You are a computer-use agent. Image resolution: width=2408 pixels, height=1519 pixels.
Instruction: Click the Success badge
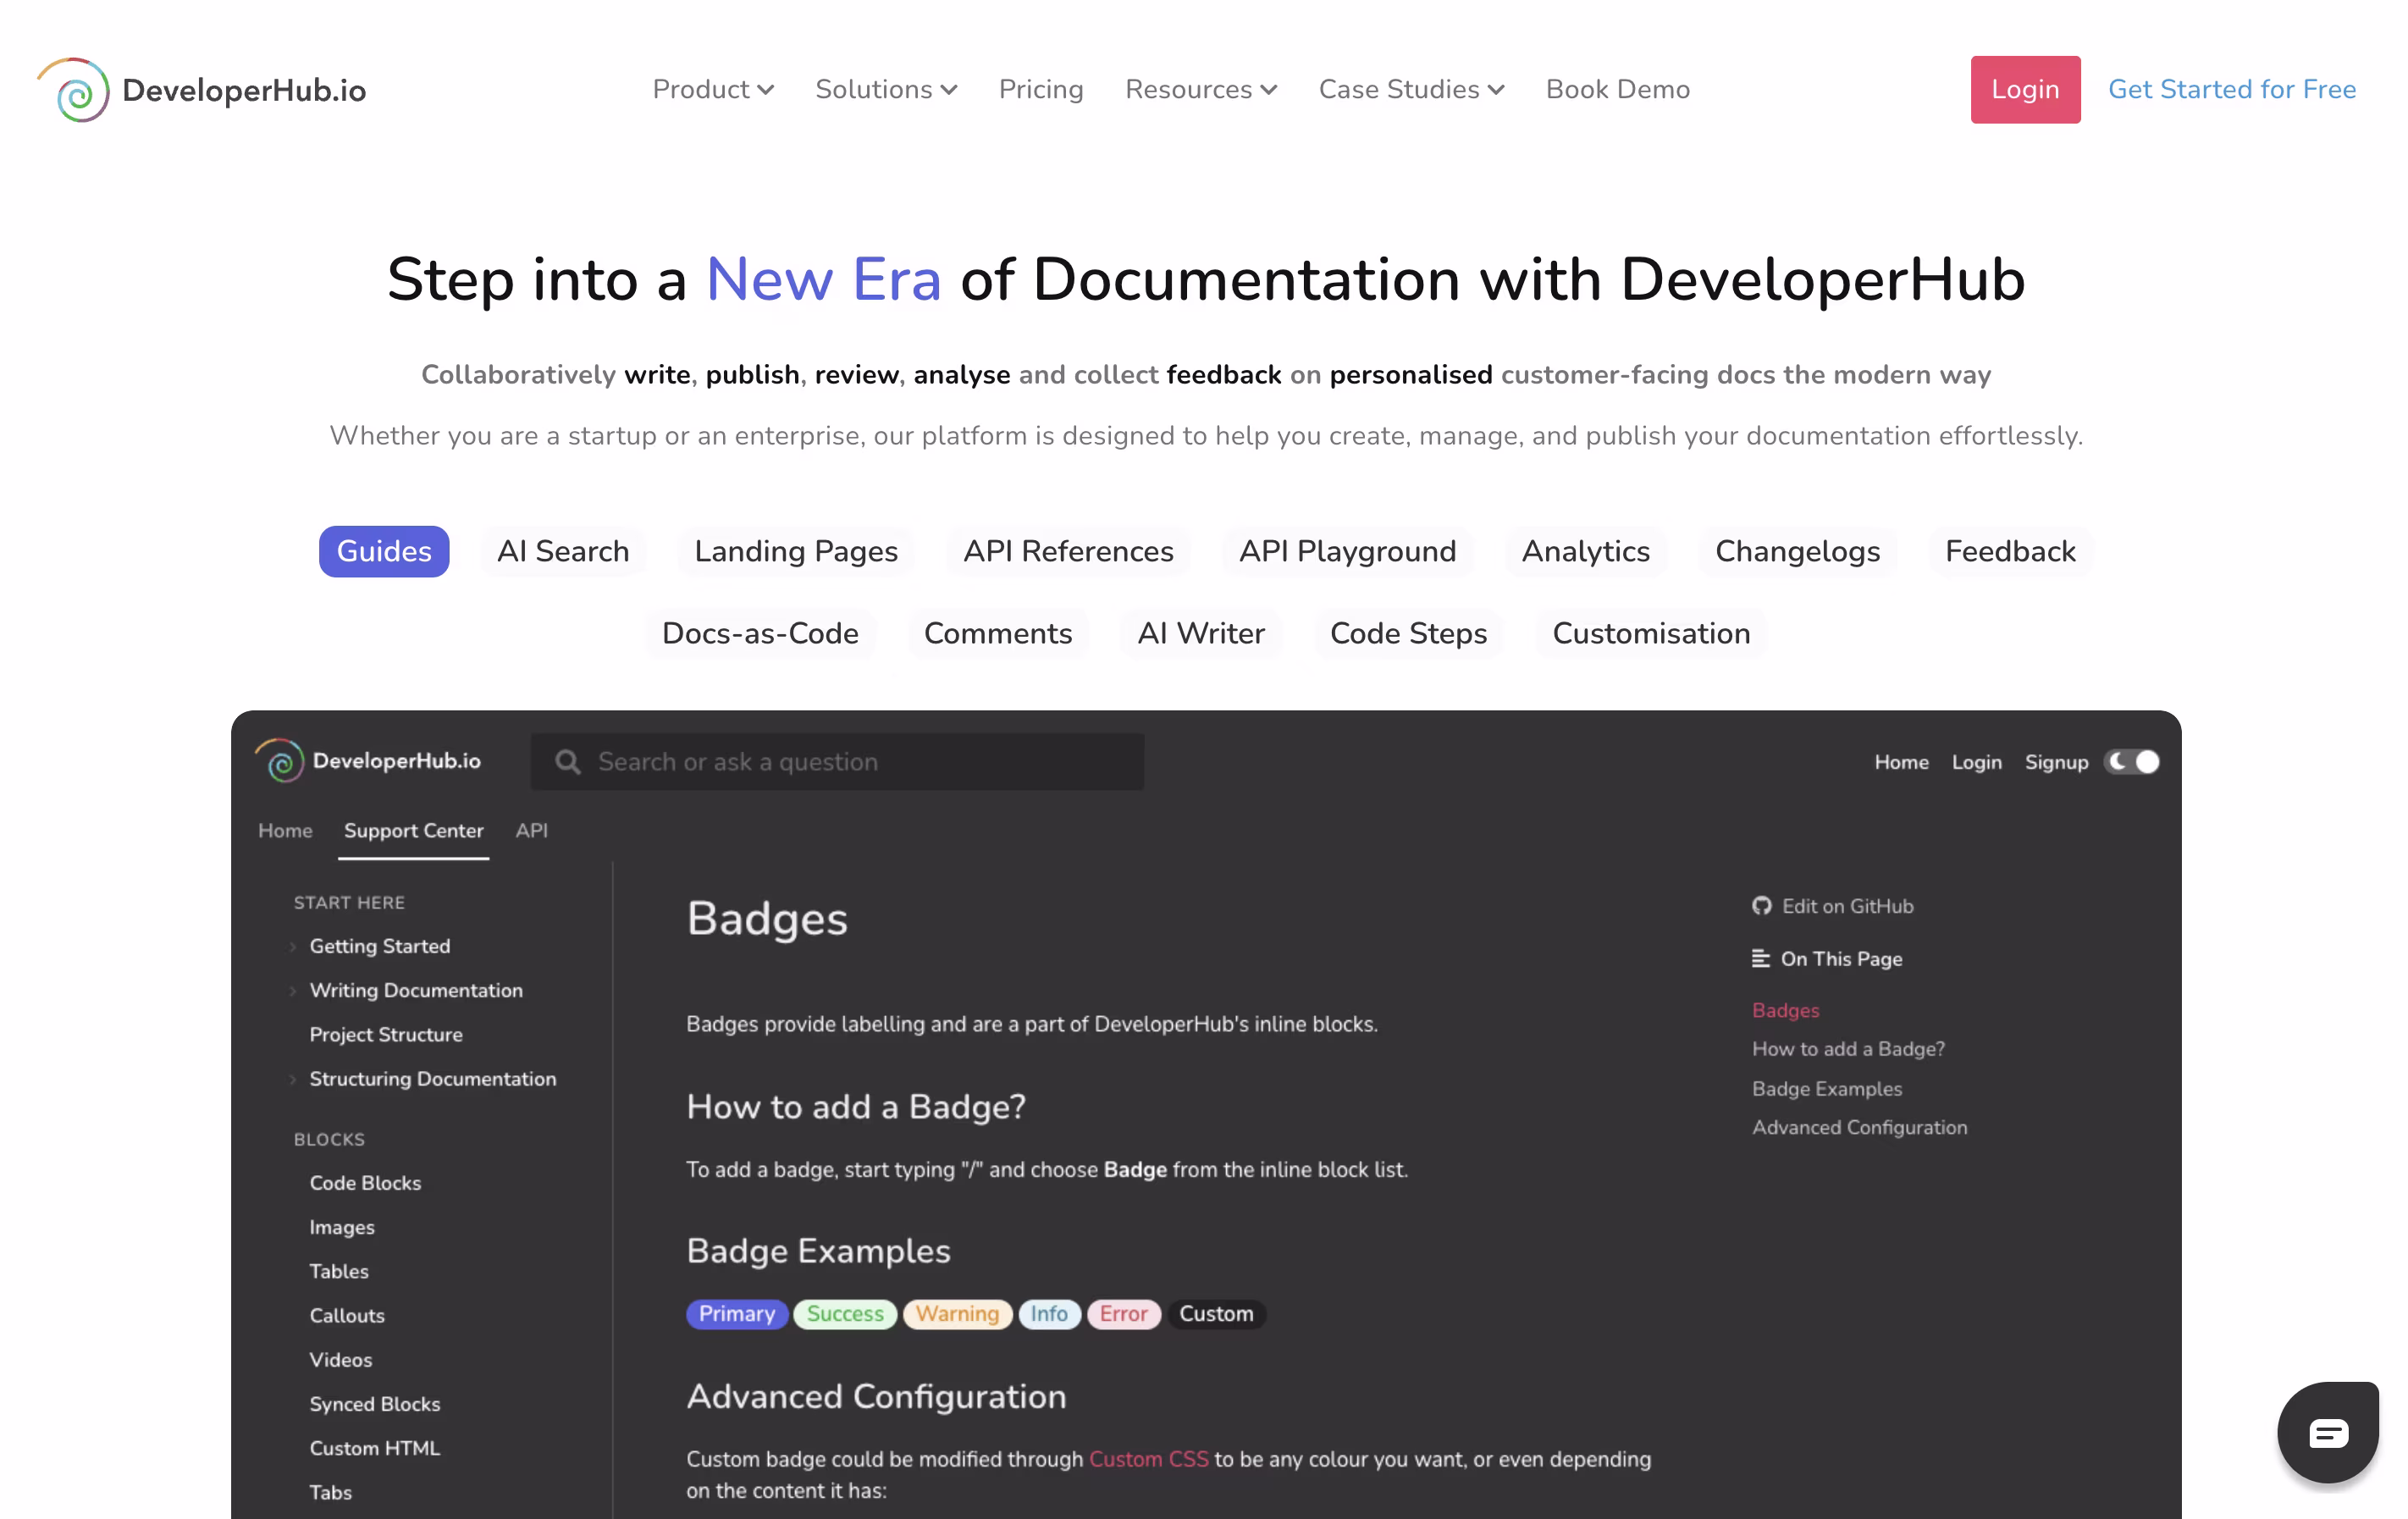845,1314
